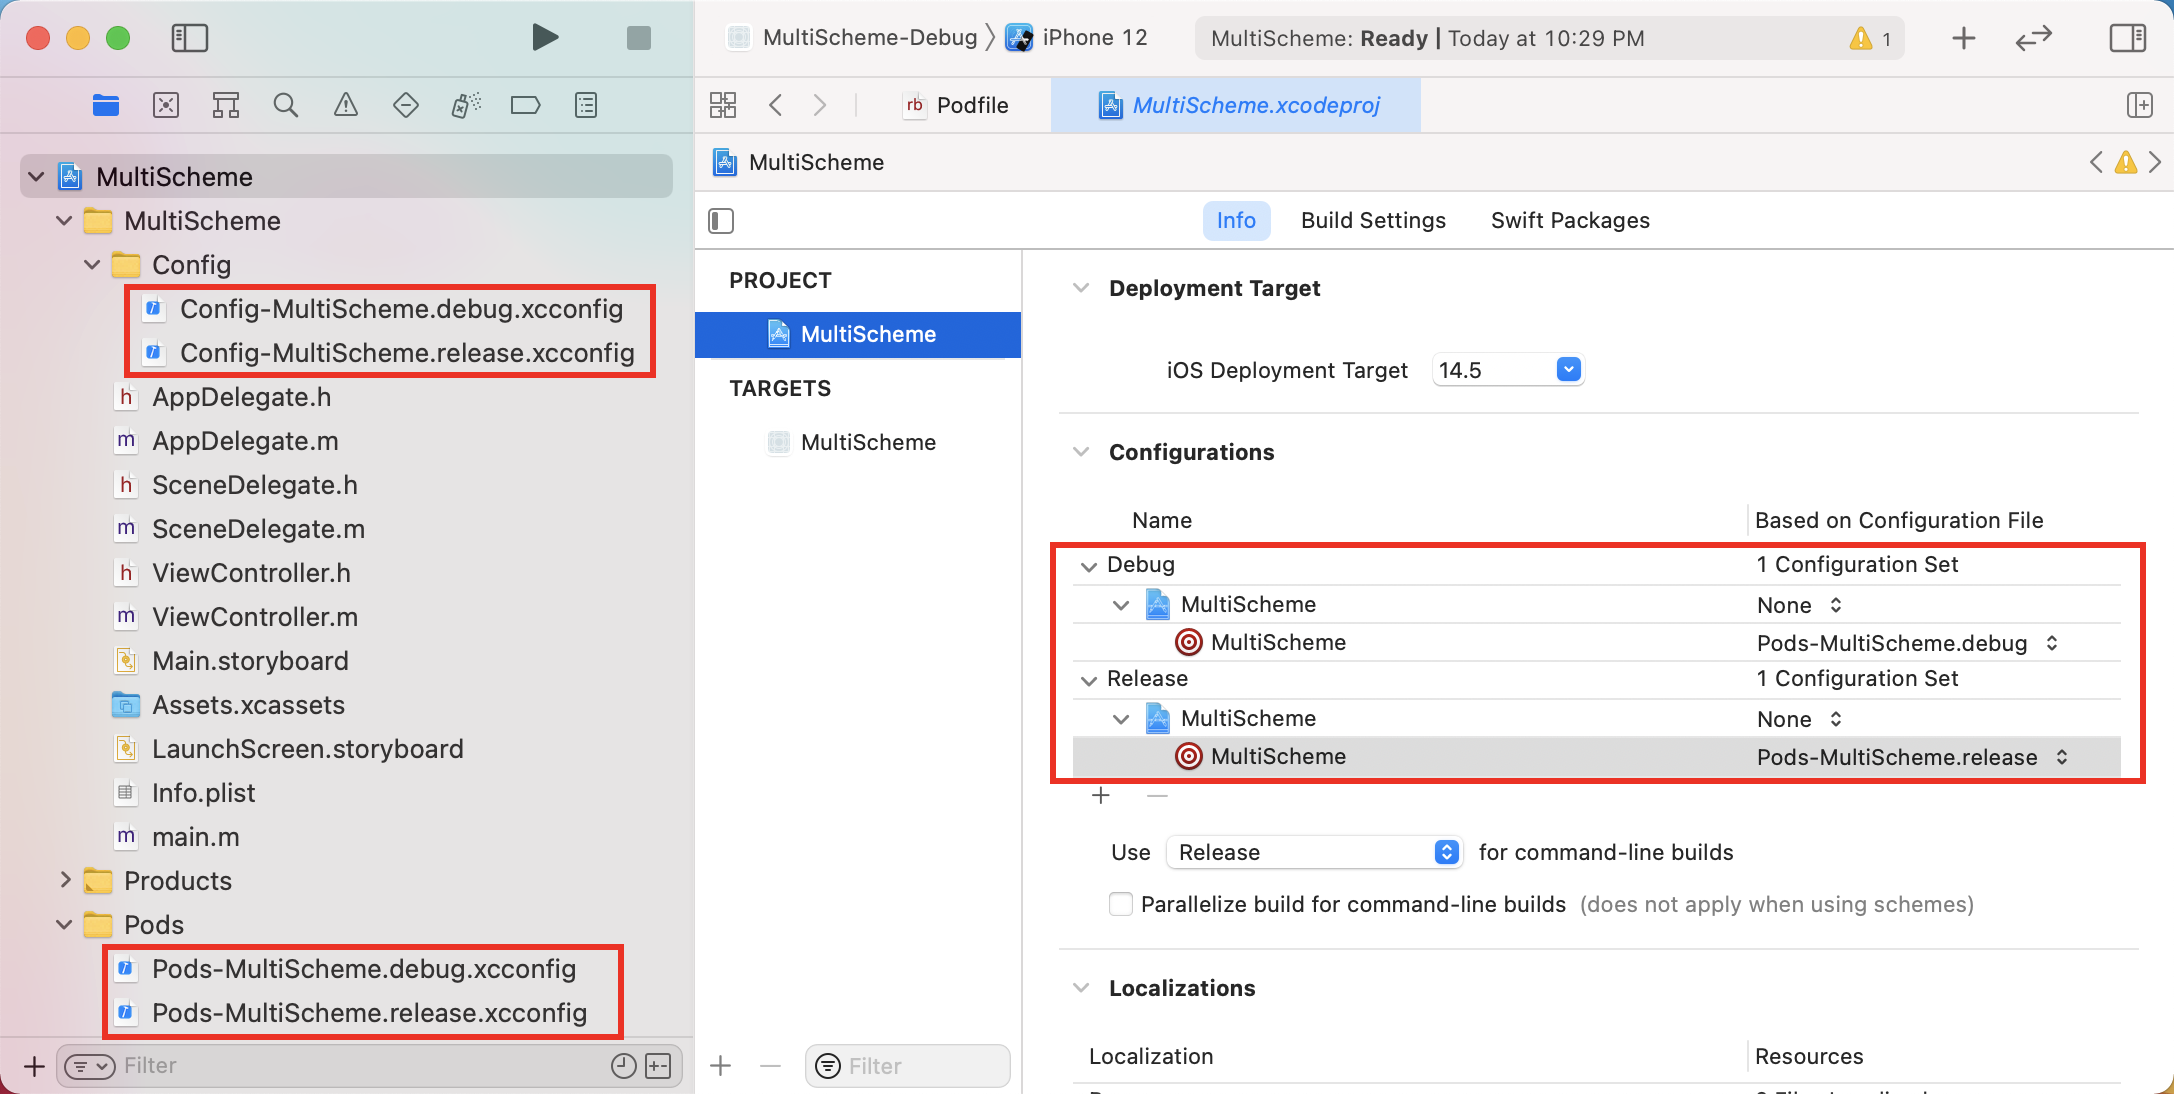2174x1094 pixels.
Task: Toggle the navigator sidebar visibility
Action: 189,38
